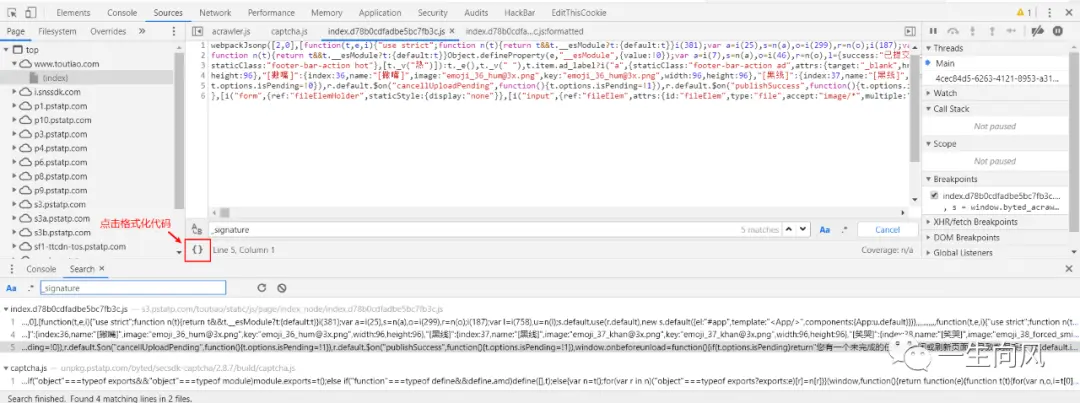Viewport: 1080px width, 403px height.
Task: Deactivate all breakpoints
Action: (x=1038, y=31)
